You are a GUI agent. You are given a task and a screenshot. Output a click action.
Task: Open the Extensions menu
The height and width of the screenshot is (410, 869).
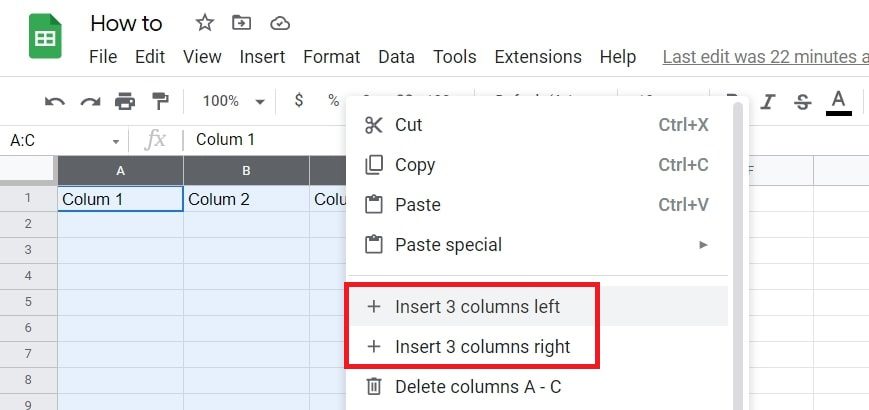coord(538,57)
